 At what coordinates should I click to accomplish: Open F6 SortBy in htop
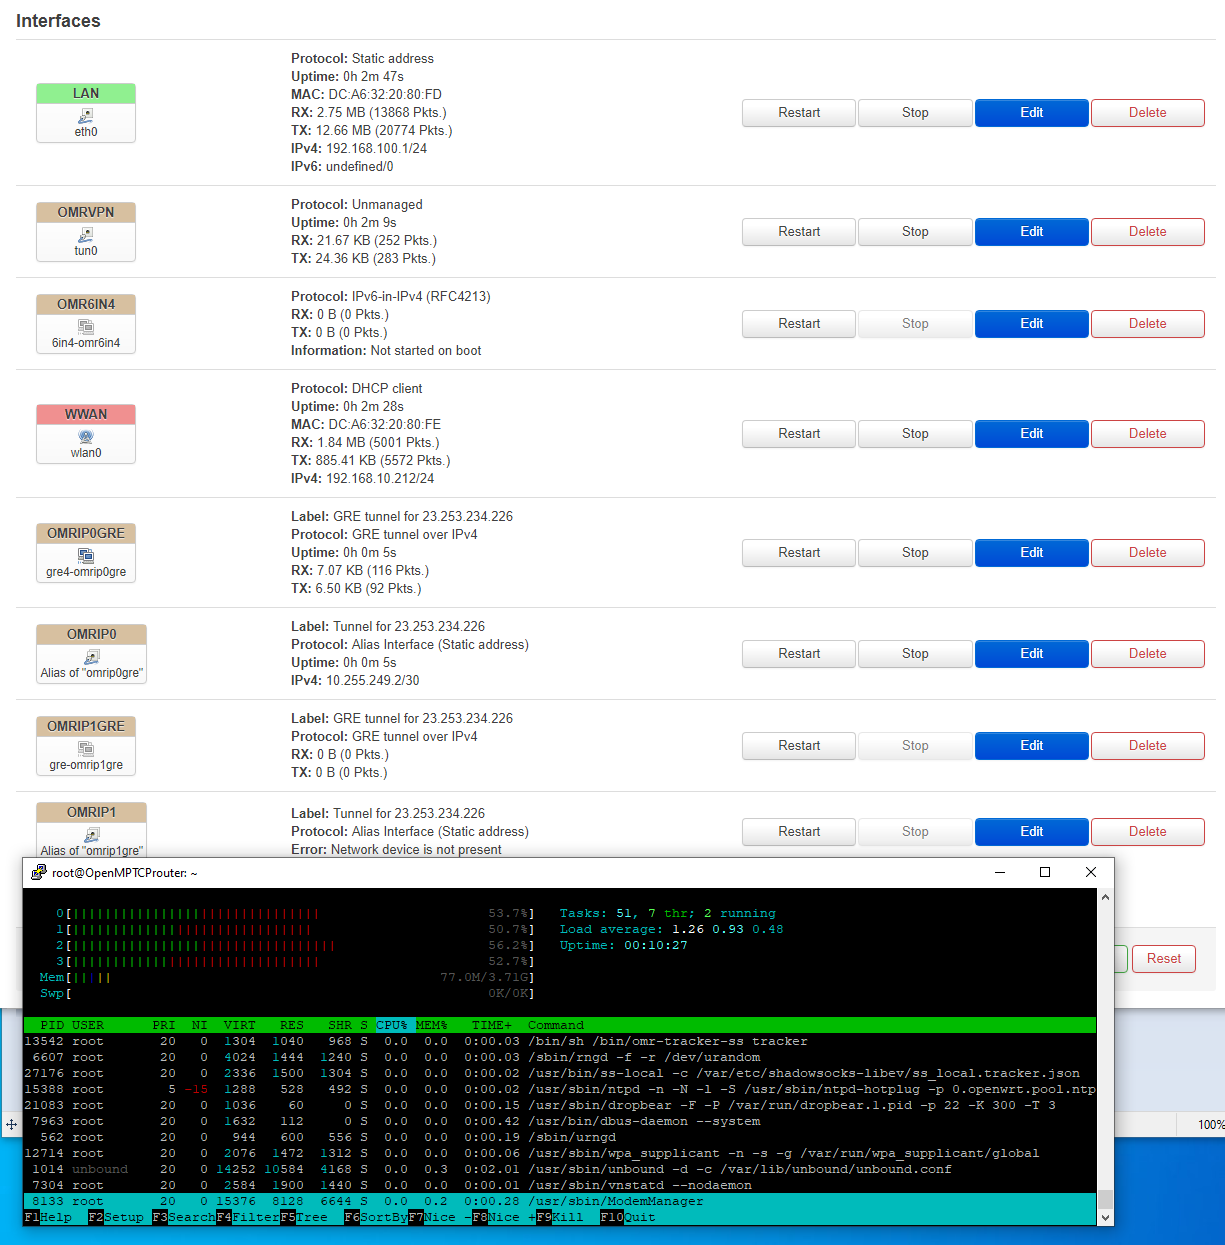376,1217
